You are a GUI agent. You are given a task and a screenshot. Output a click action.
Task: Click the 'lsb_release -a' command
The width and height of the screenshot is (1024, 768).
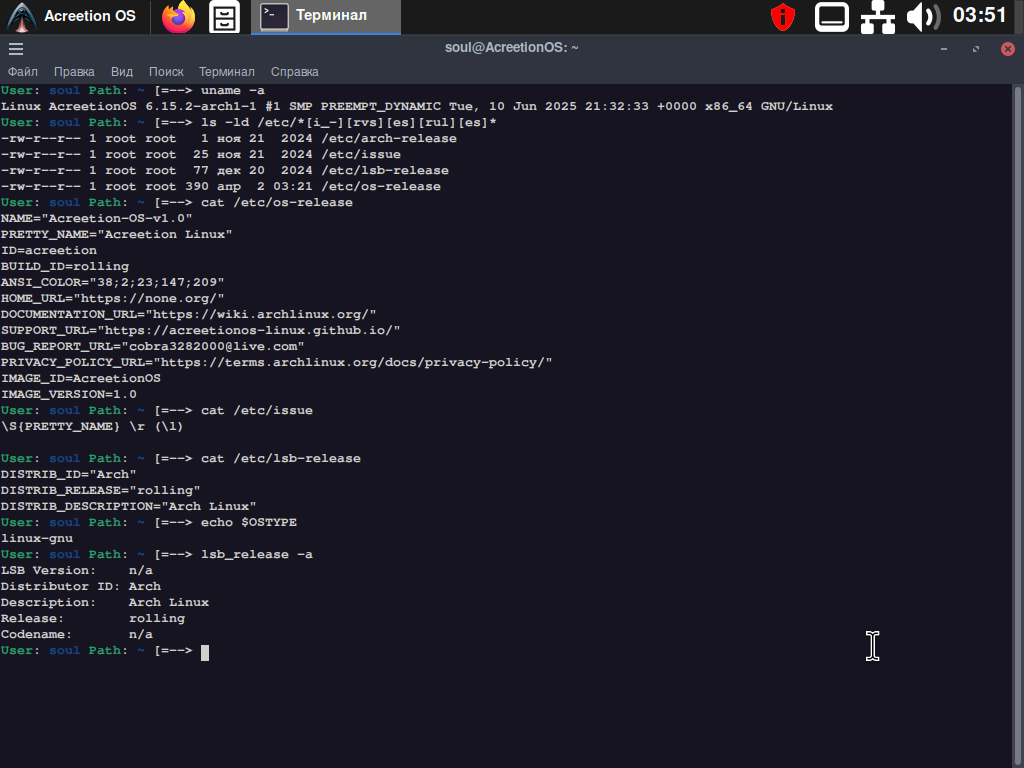pos(257,554)
